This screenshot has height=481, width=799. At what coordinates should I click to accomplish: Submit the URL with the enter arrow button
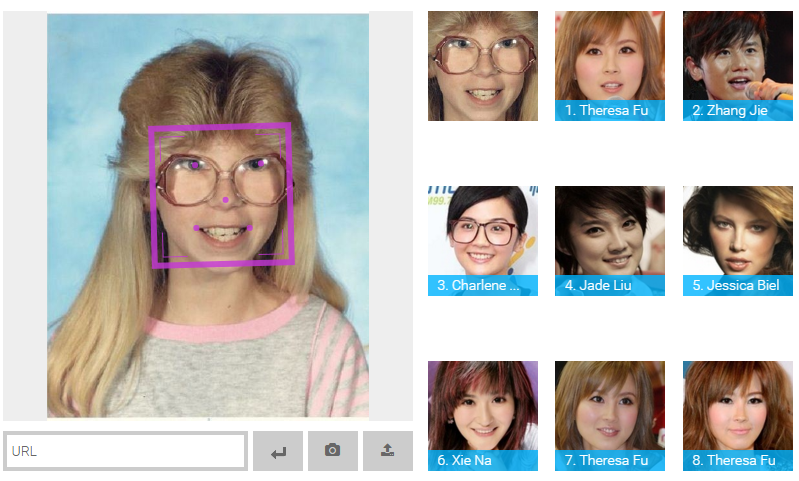278,451
